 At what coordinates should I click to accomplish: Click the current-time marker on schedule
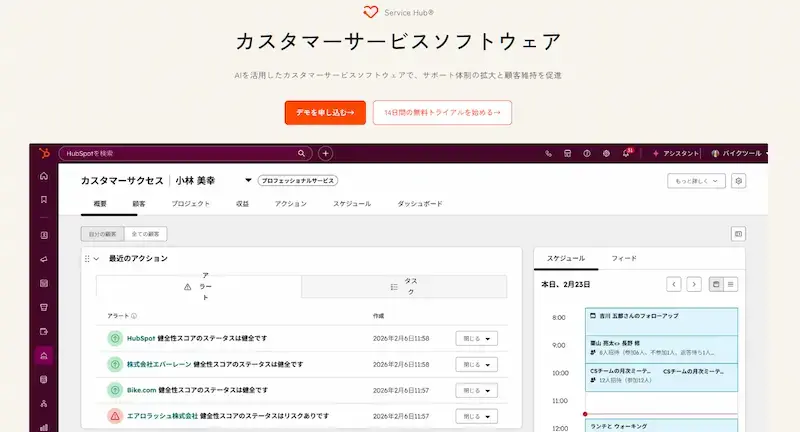(585, 414)
